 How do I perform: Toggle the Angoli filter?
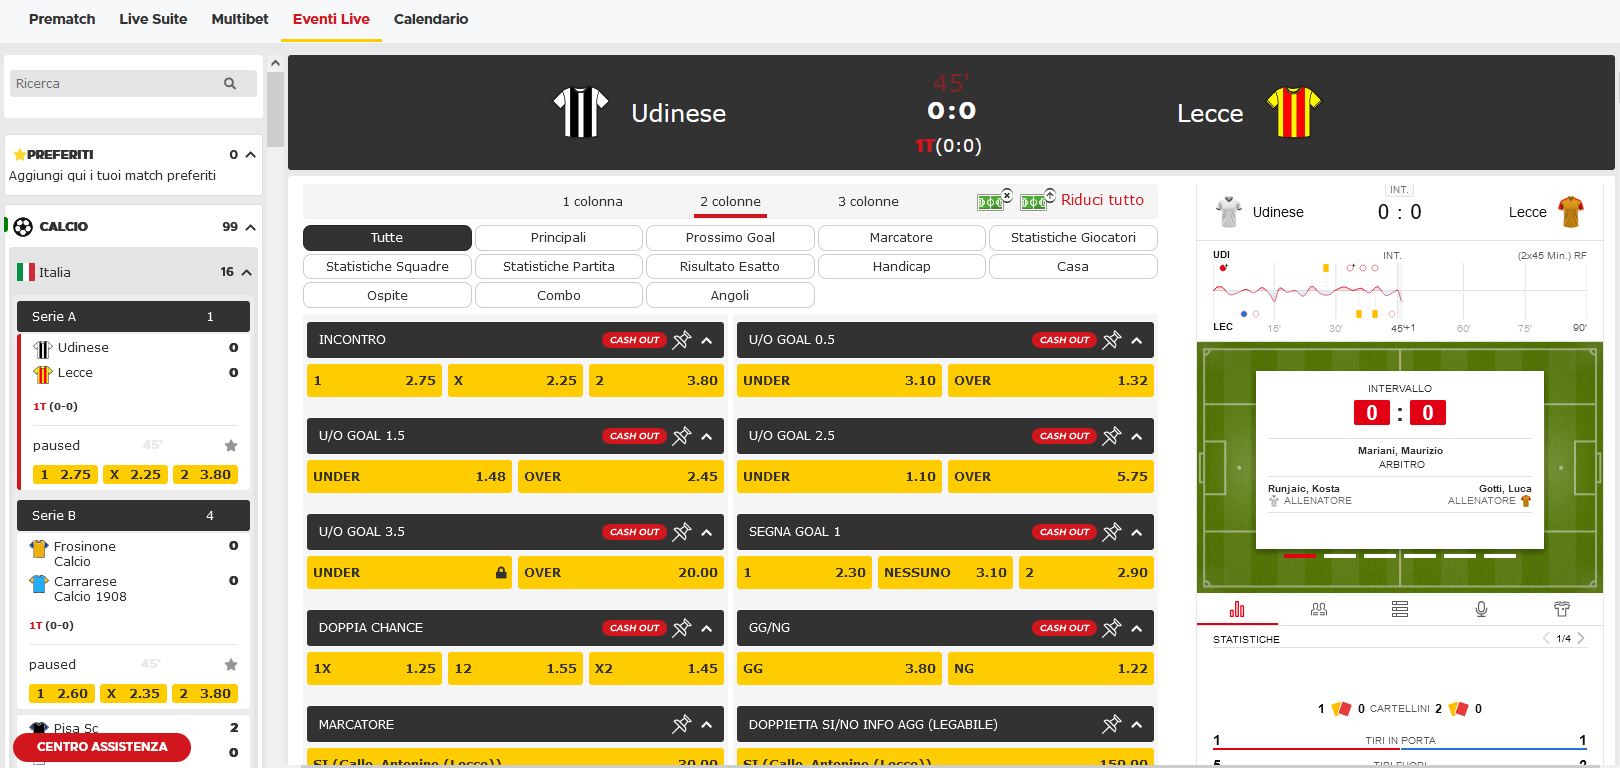[730, 296]
